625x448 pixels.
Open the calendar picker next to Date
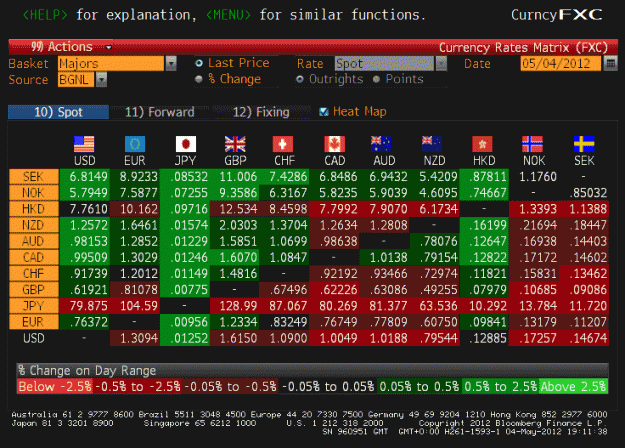point(610,63)
